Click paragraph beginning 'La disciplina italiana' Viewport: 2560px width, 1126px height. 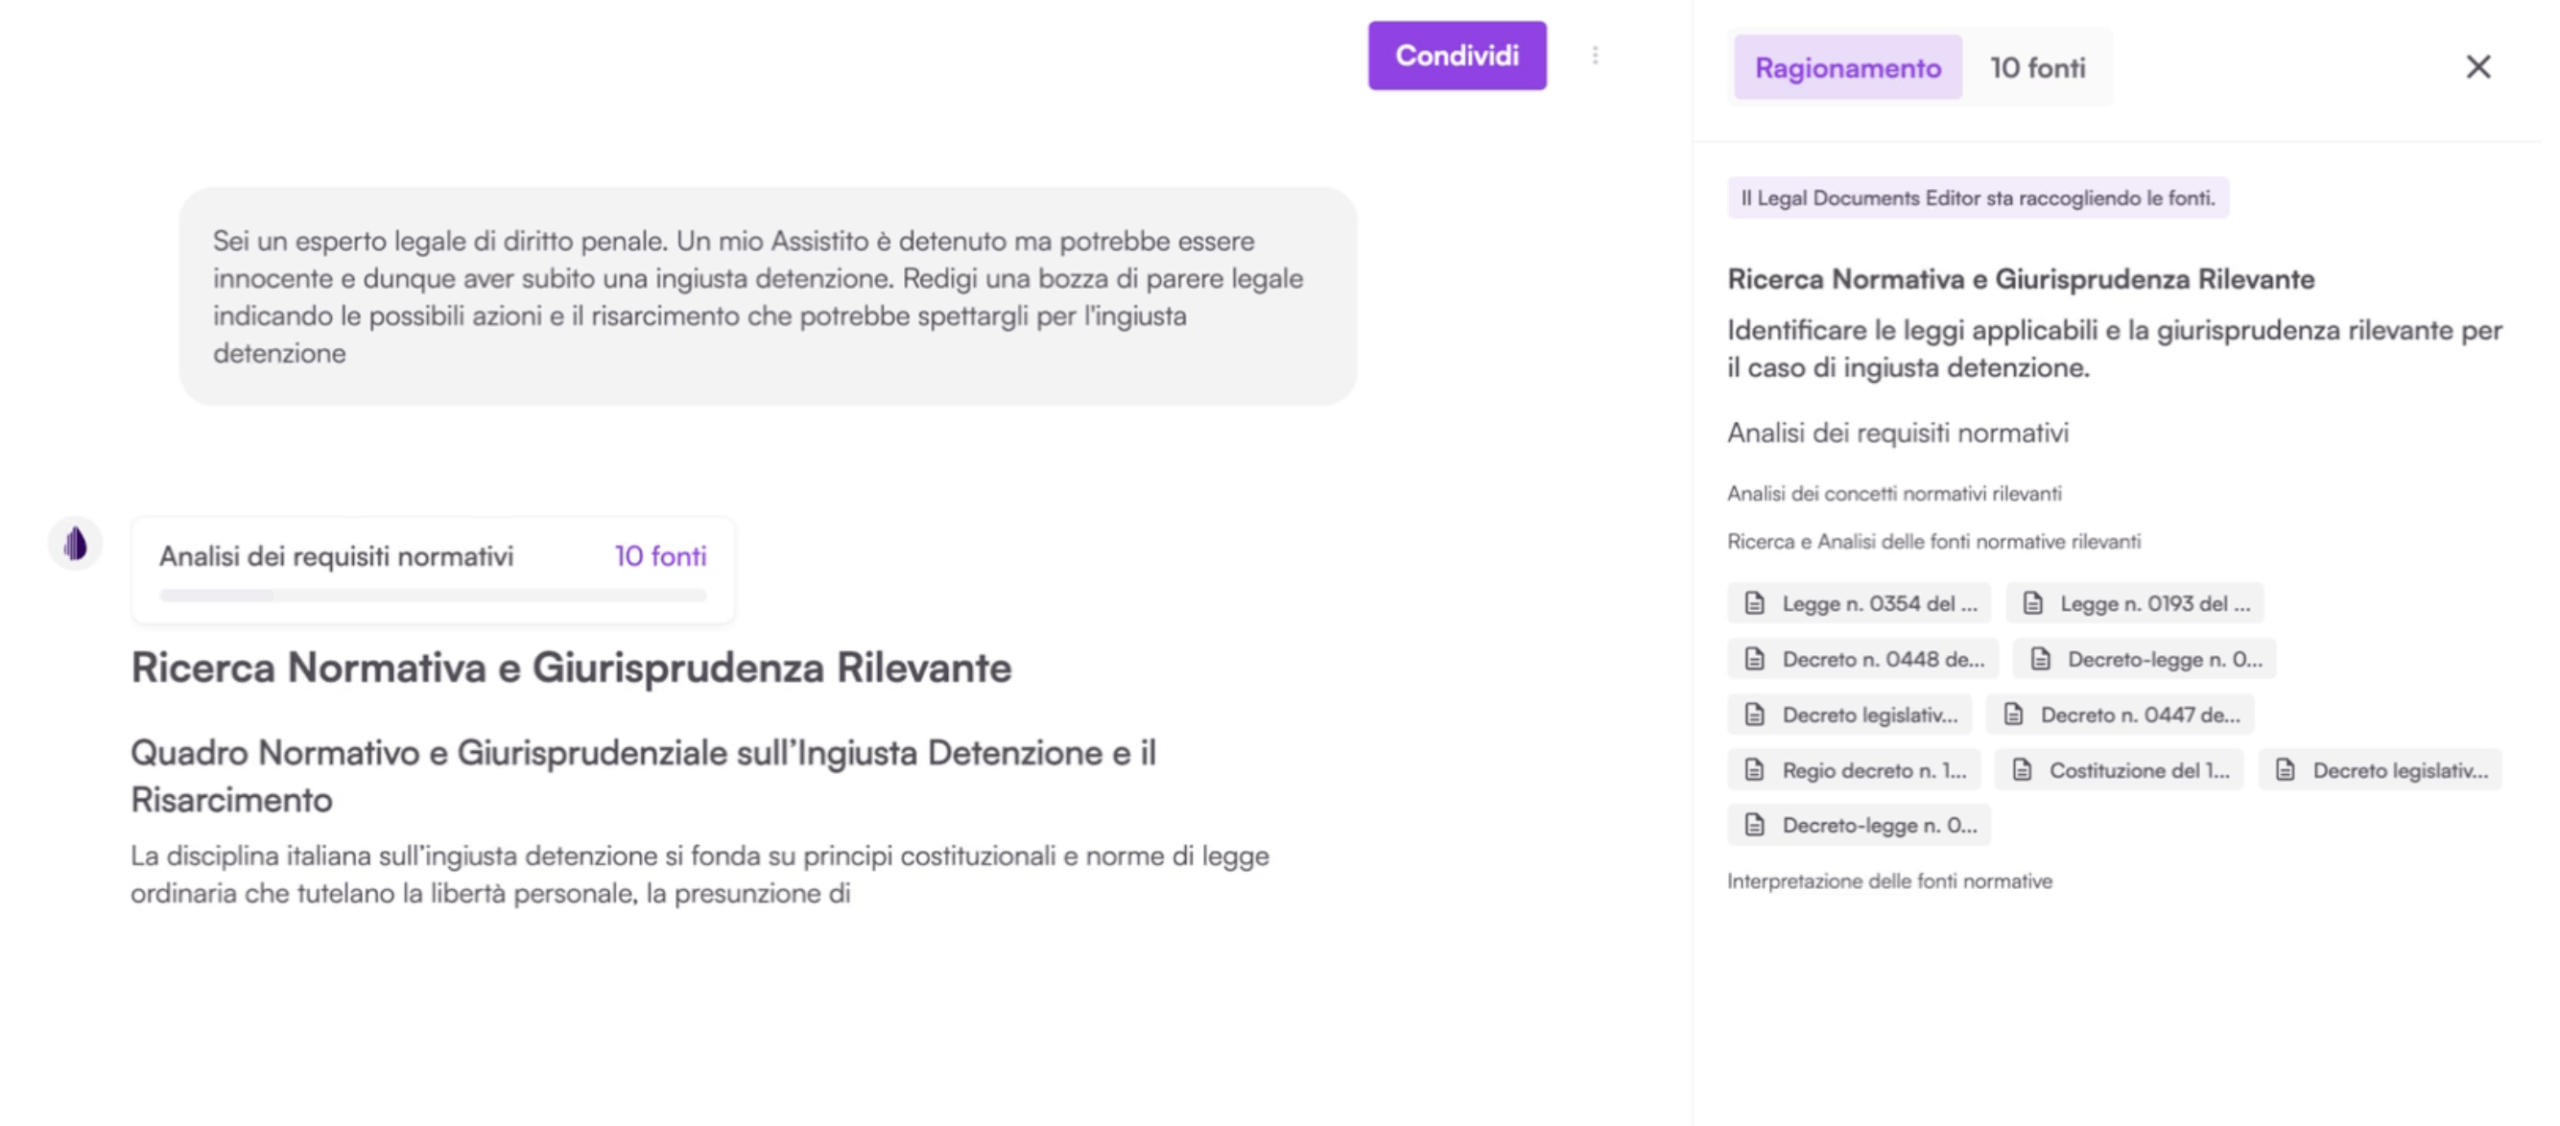700,875
